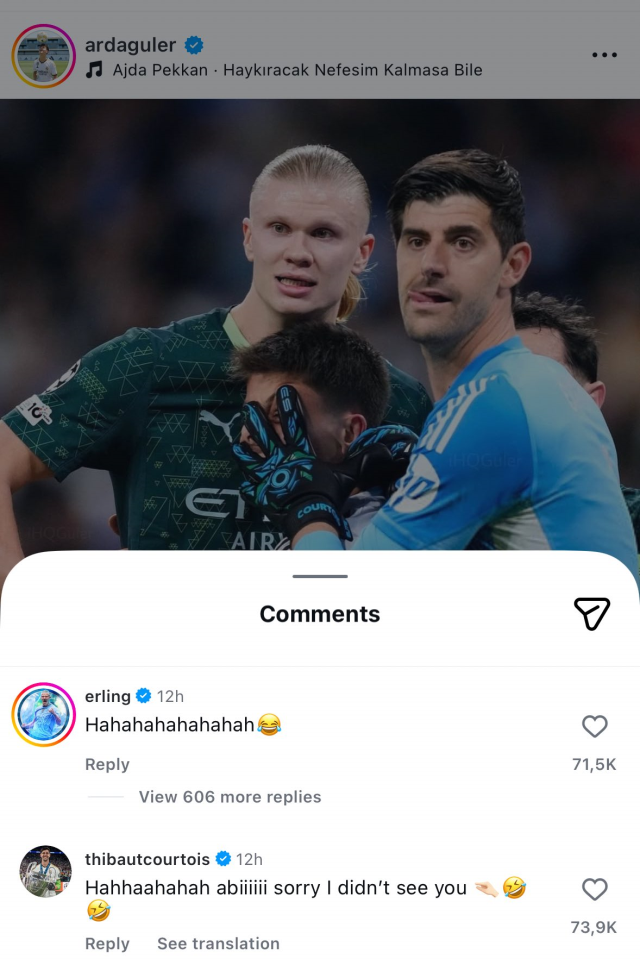This screenshot has width=640, height=959.
Task: View erling's story from avatar ring
Action: (x=43, y=714)
